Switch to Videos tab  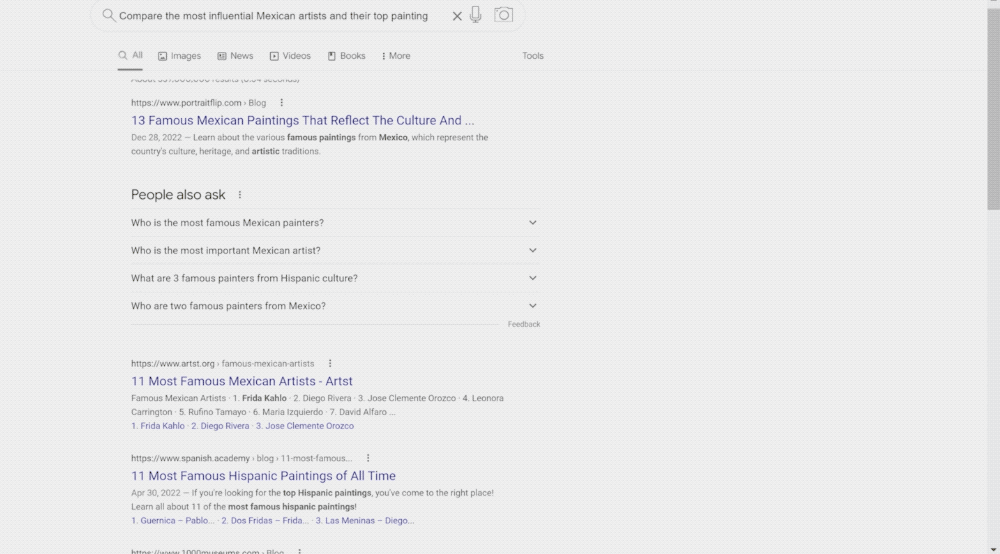290,56
